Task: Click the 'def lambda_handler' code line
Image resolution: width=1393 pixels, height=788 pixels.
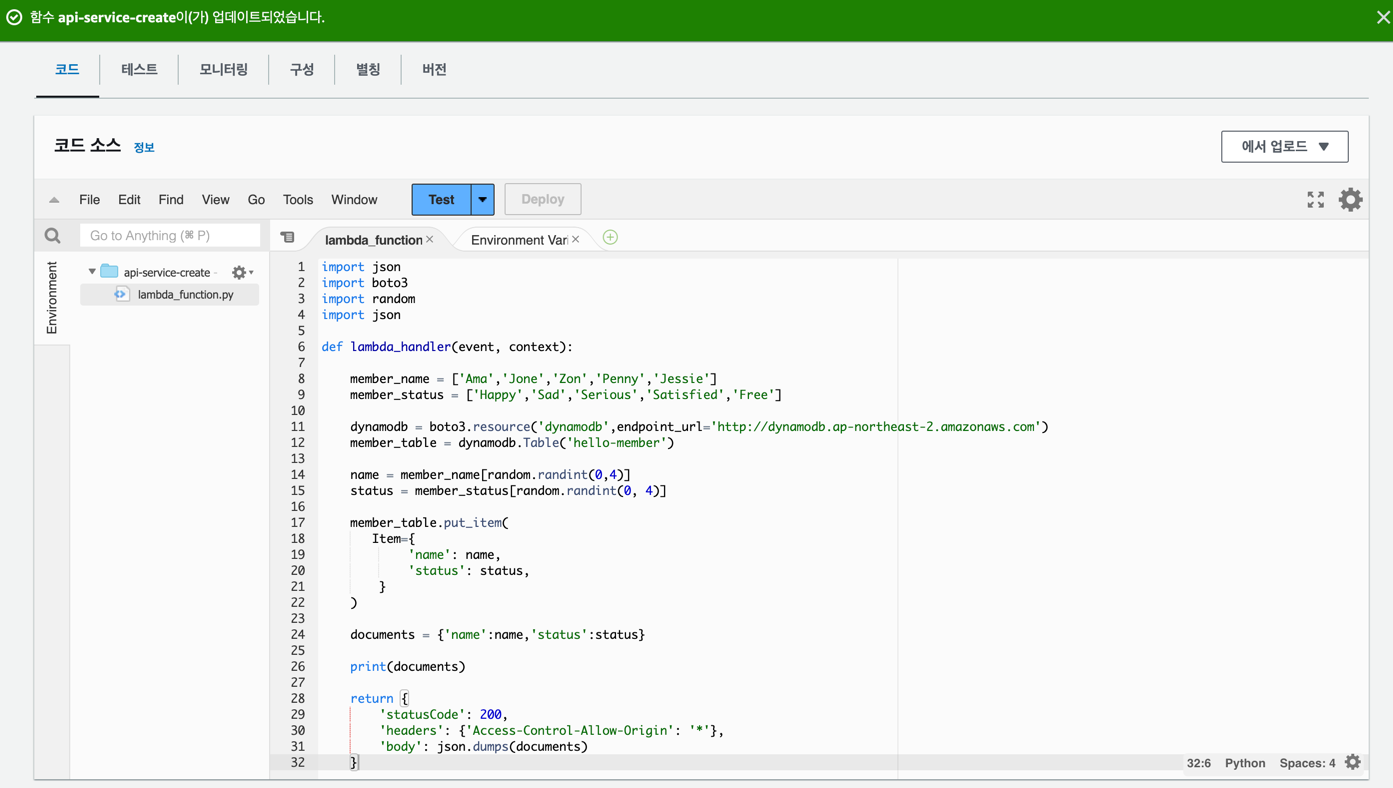Action: (447, 347)
